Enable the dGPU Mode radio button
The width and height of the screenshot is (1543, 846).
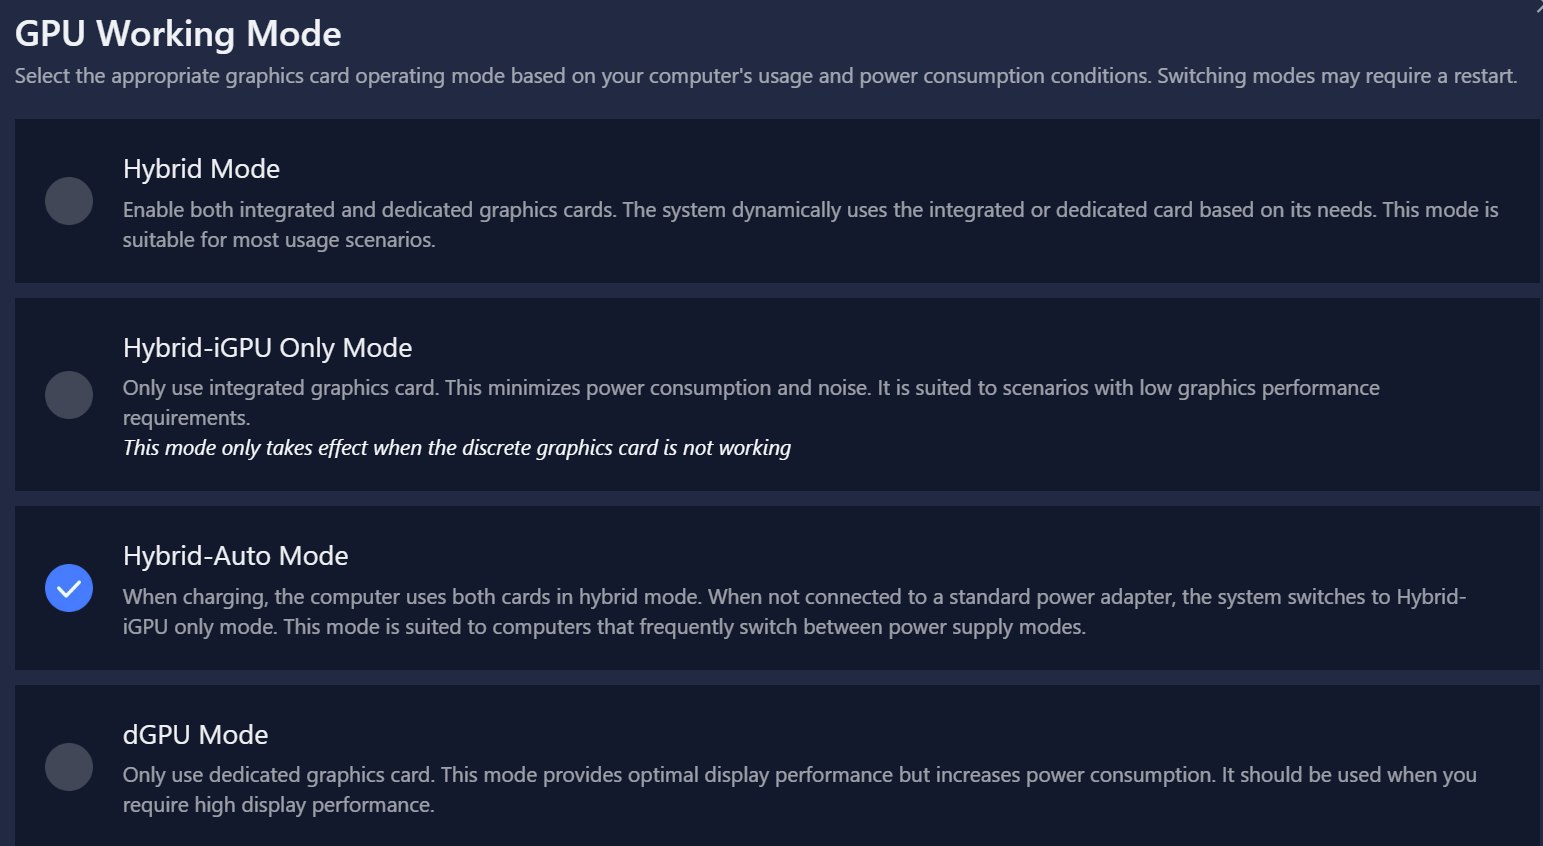pyautogui.click(x=69, y=767)
